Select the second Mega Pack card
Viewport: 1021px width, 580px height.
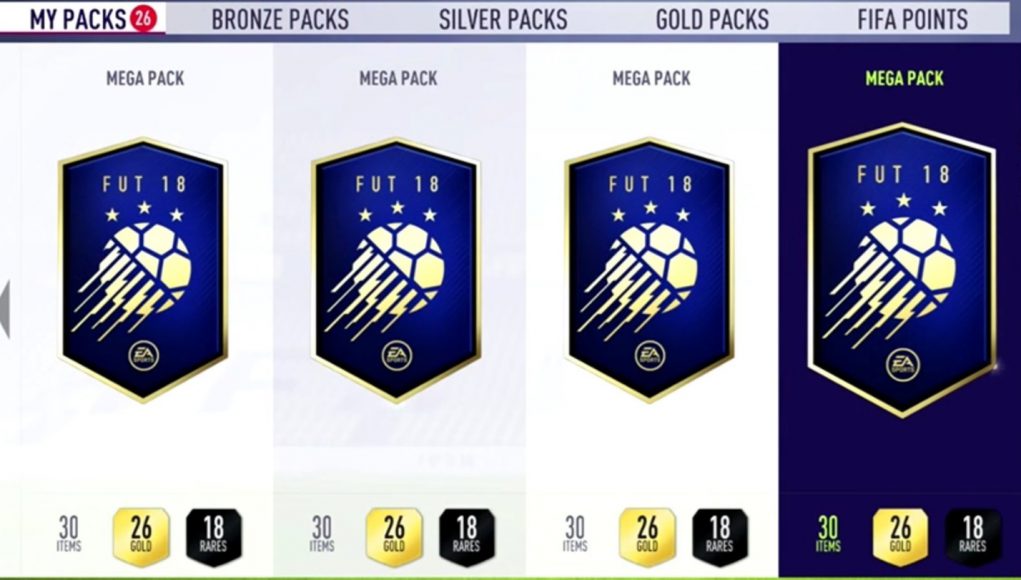pos(396,270)
